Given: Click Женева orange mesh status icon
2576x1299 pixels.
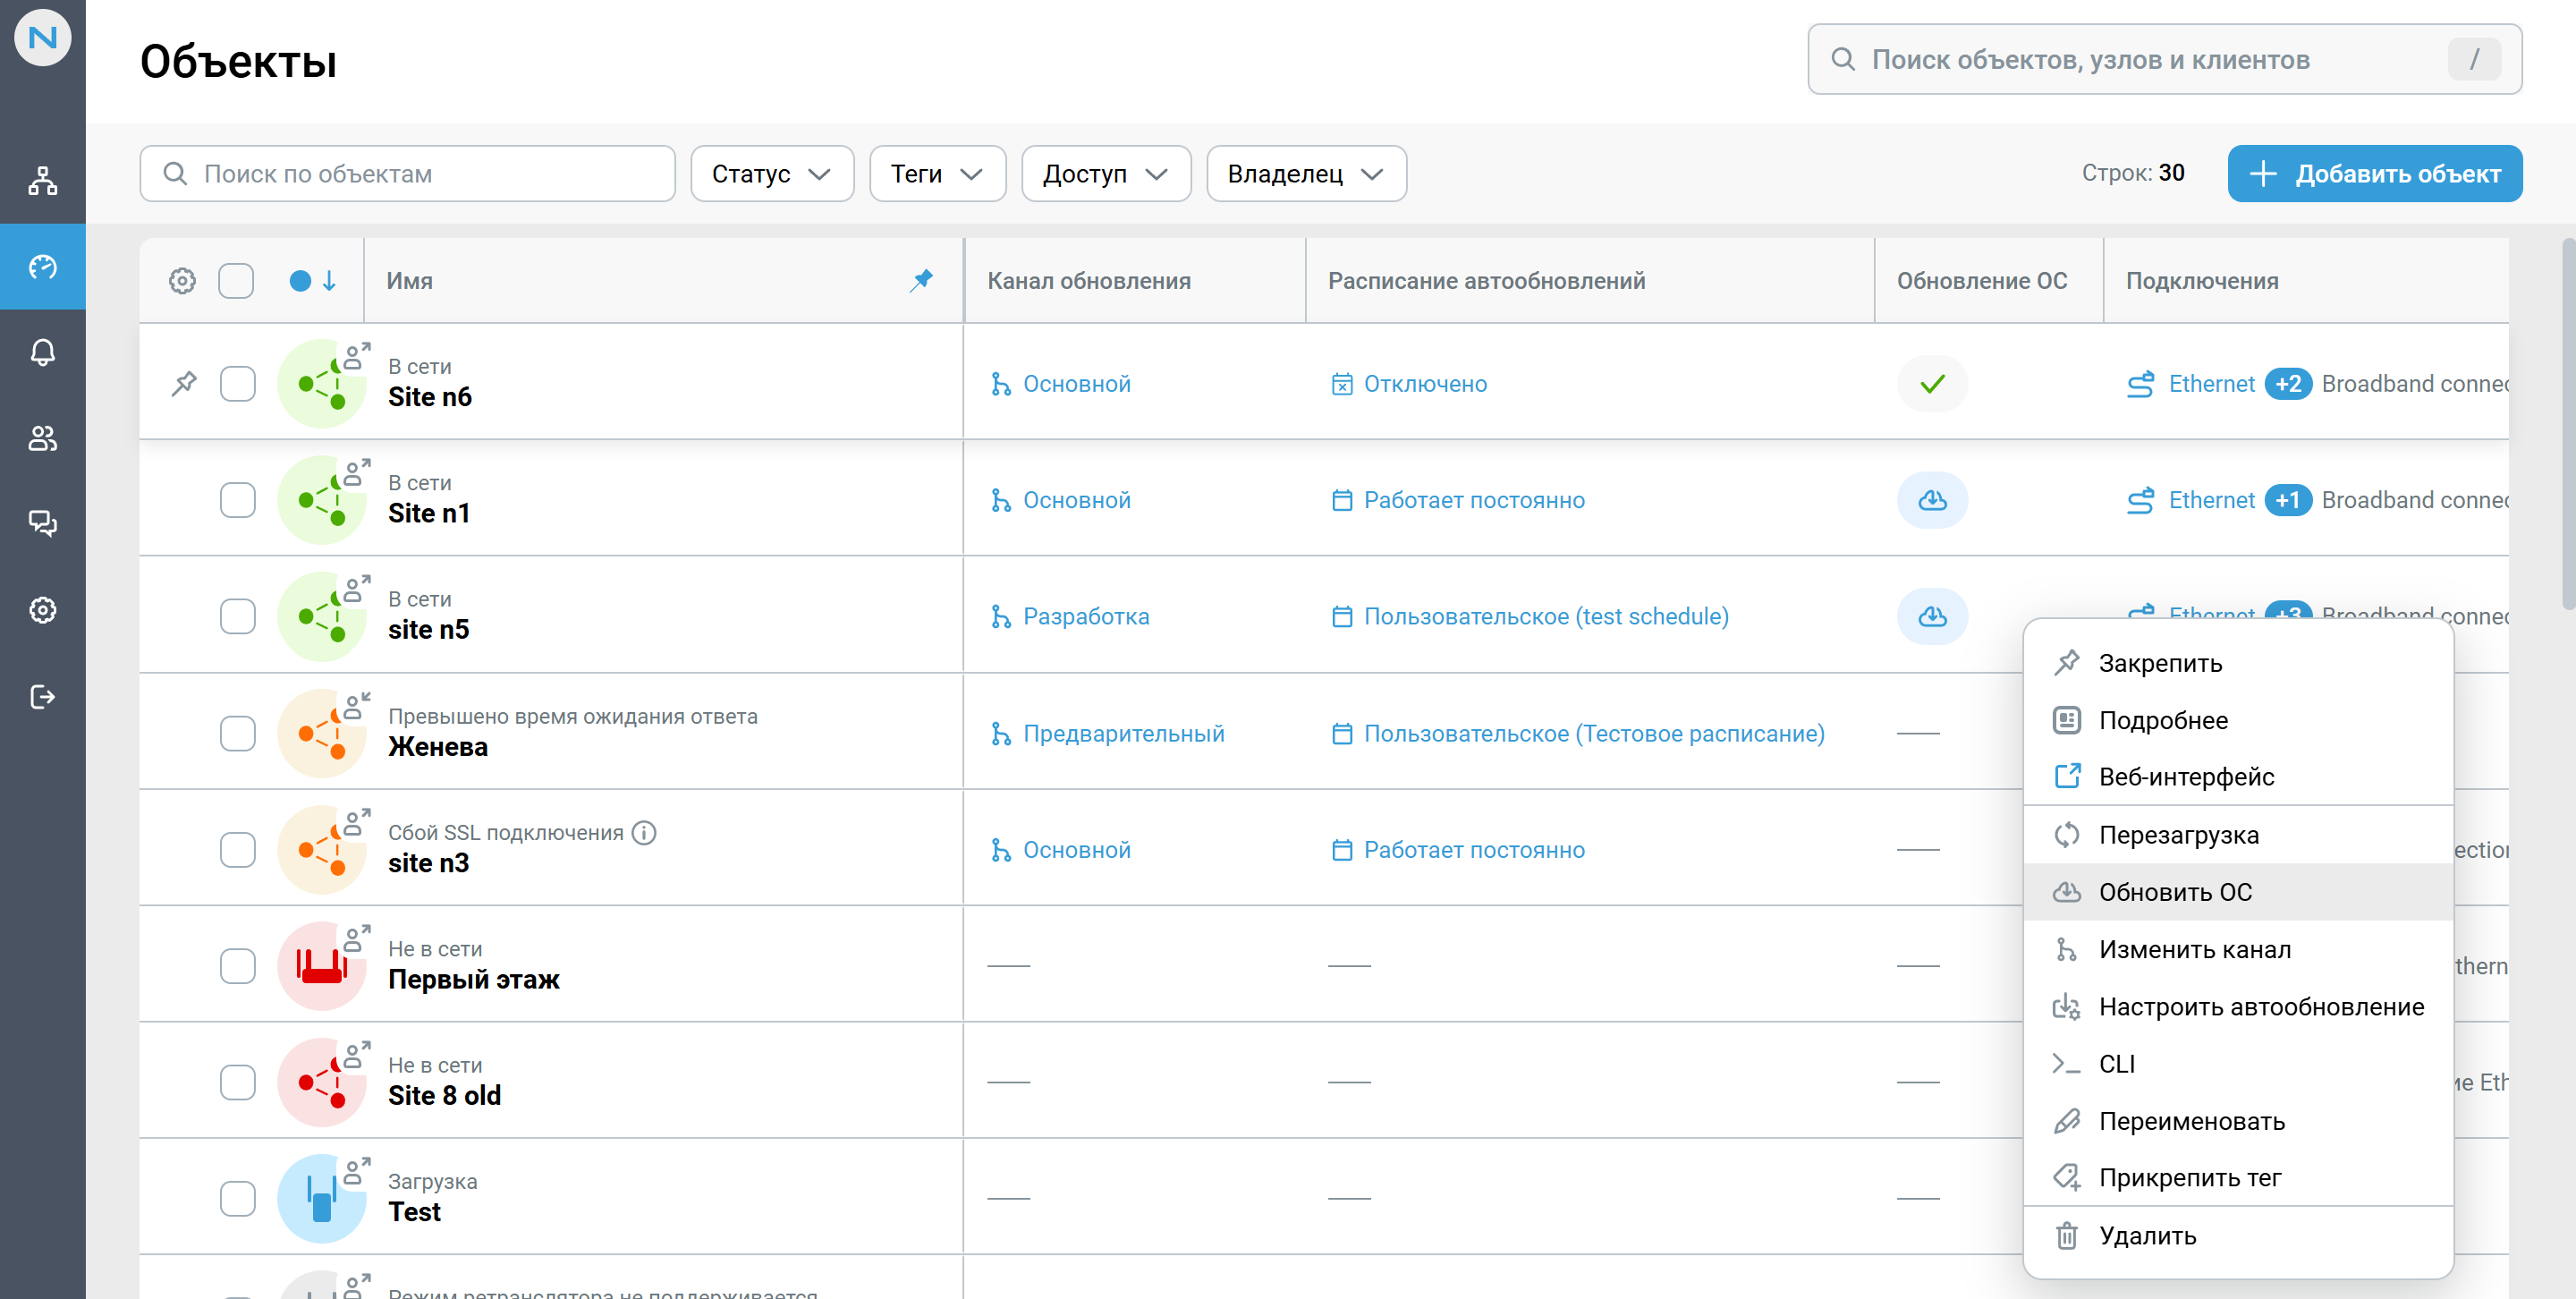Looking at the screenshot, I should (321, 734).
